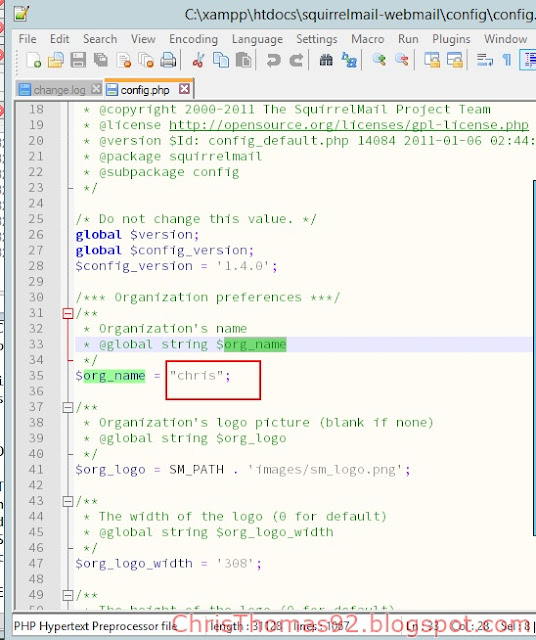Screen dimensions: 536x640
Task: Click the Paste clipboard icon
Action: pyautogui.click(x=244, y=60)
